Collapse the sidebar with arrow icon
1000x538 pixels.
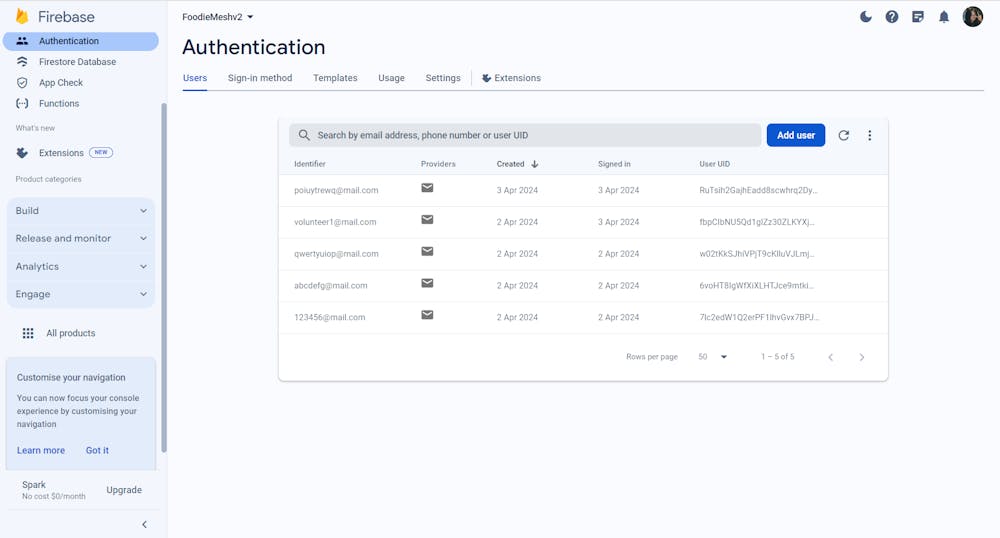(144, 524)
